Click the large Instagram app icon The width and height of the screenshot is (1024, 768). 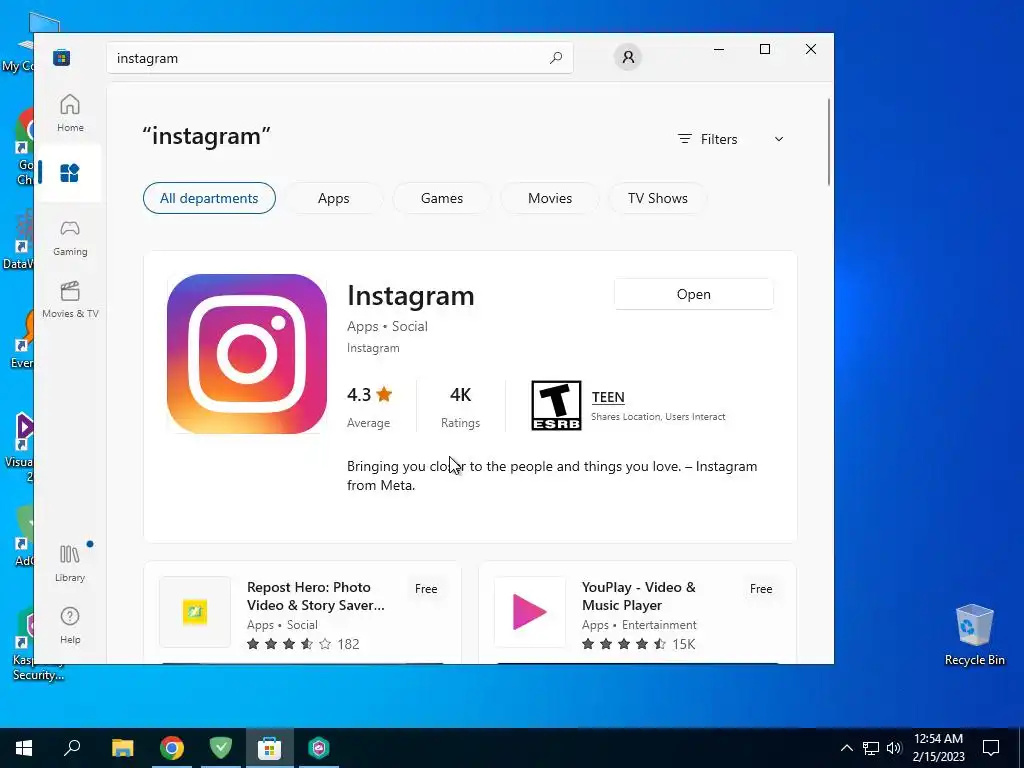[x=247, y=353]
